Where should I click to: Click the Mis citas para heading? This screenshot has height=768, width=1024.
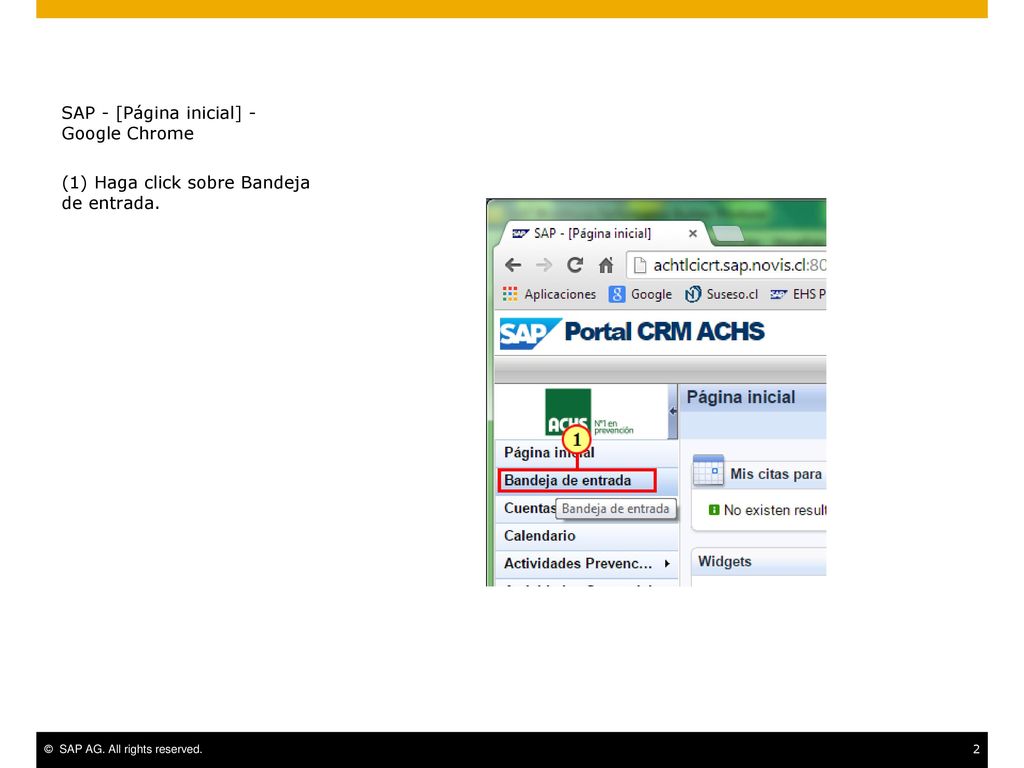[776, 474]
